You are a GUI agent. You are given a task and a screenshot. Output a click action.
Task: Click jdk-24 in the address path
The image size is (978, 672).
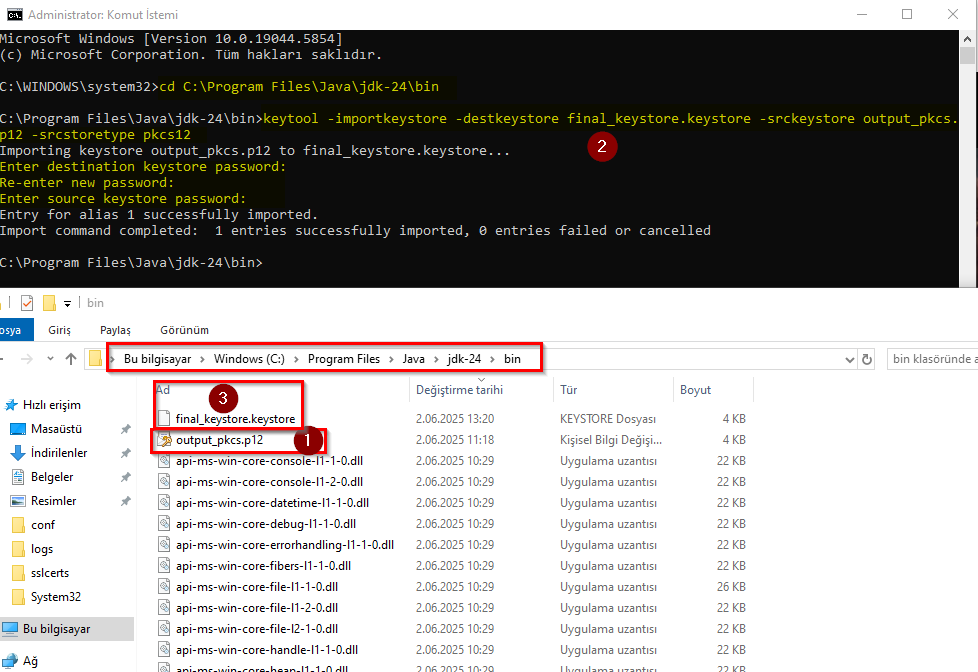pyautogui.click(x=464, y=359)
